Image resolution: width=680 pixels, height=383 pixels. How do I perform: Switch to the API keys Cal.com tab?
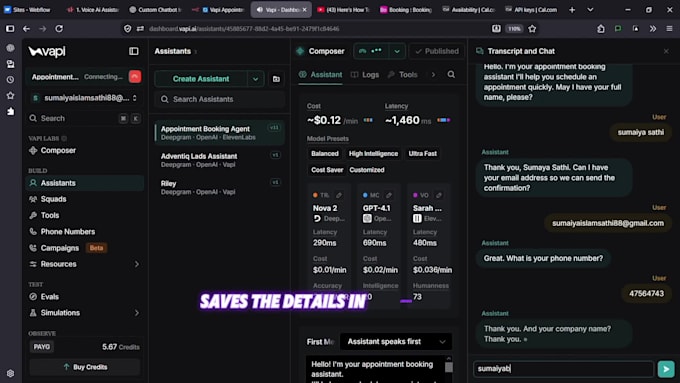531,10
